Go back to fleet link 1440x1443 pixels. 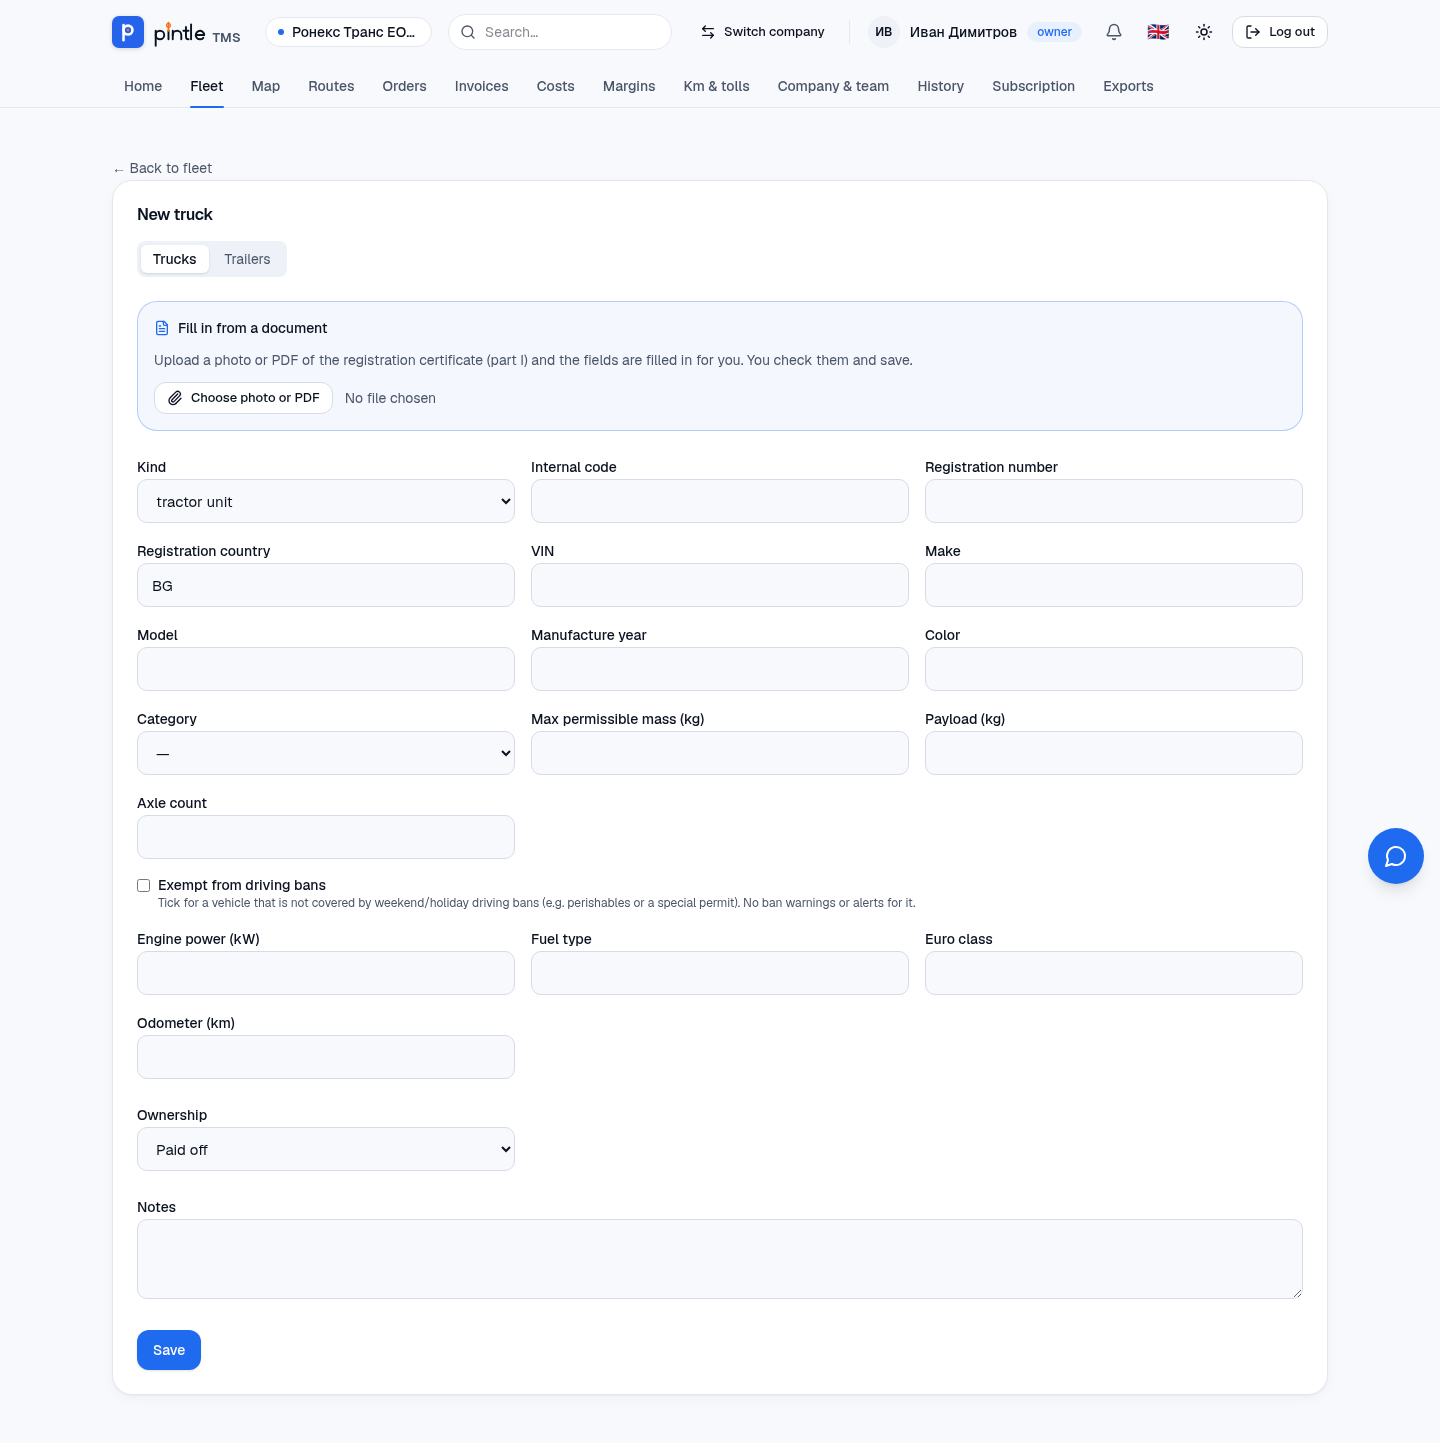(x=163, y=168)
